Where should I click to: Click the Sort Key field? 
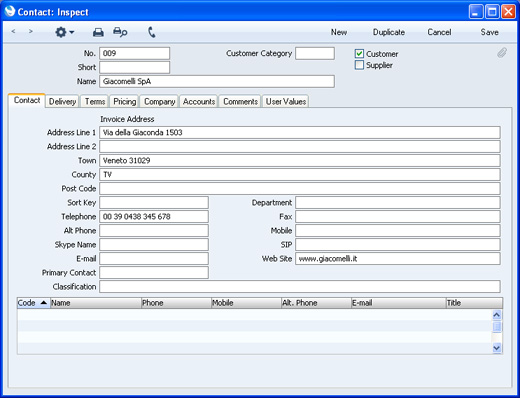[x=154, y=202]
